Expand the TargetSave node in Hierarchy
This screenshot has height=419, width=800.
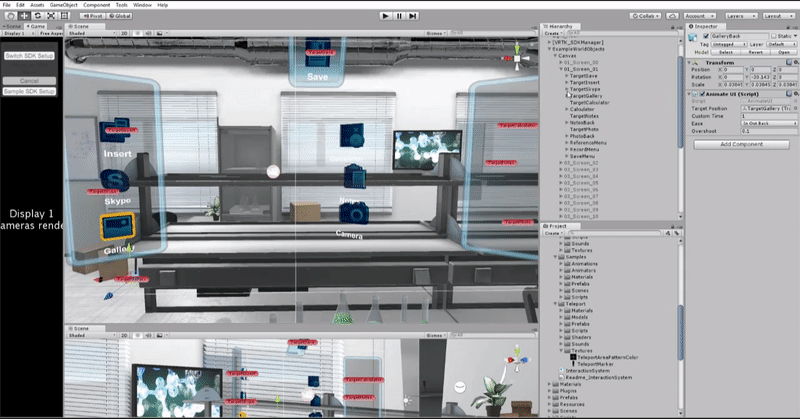tap(567, 76)
